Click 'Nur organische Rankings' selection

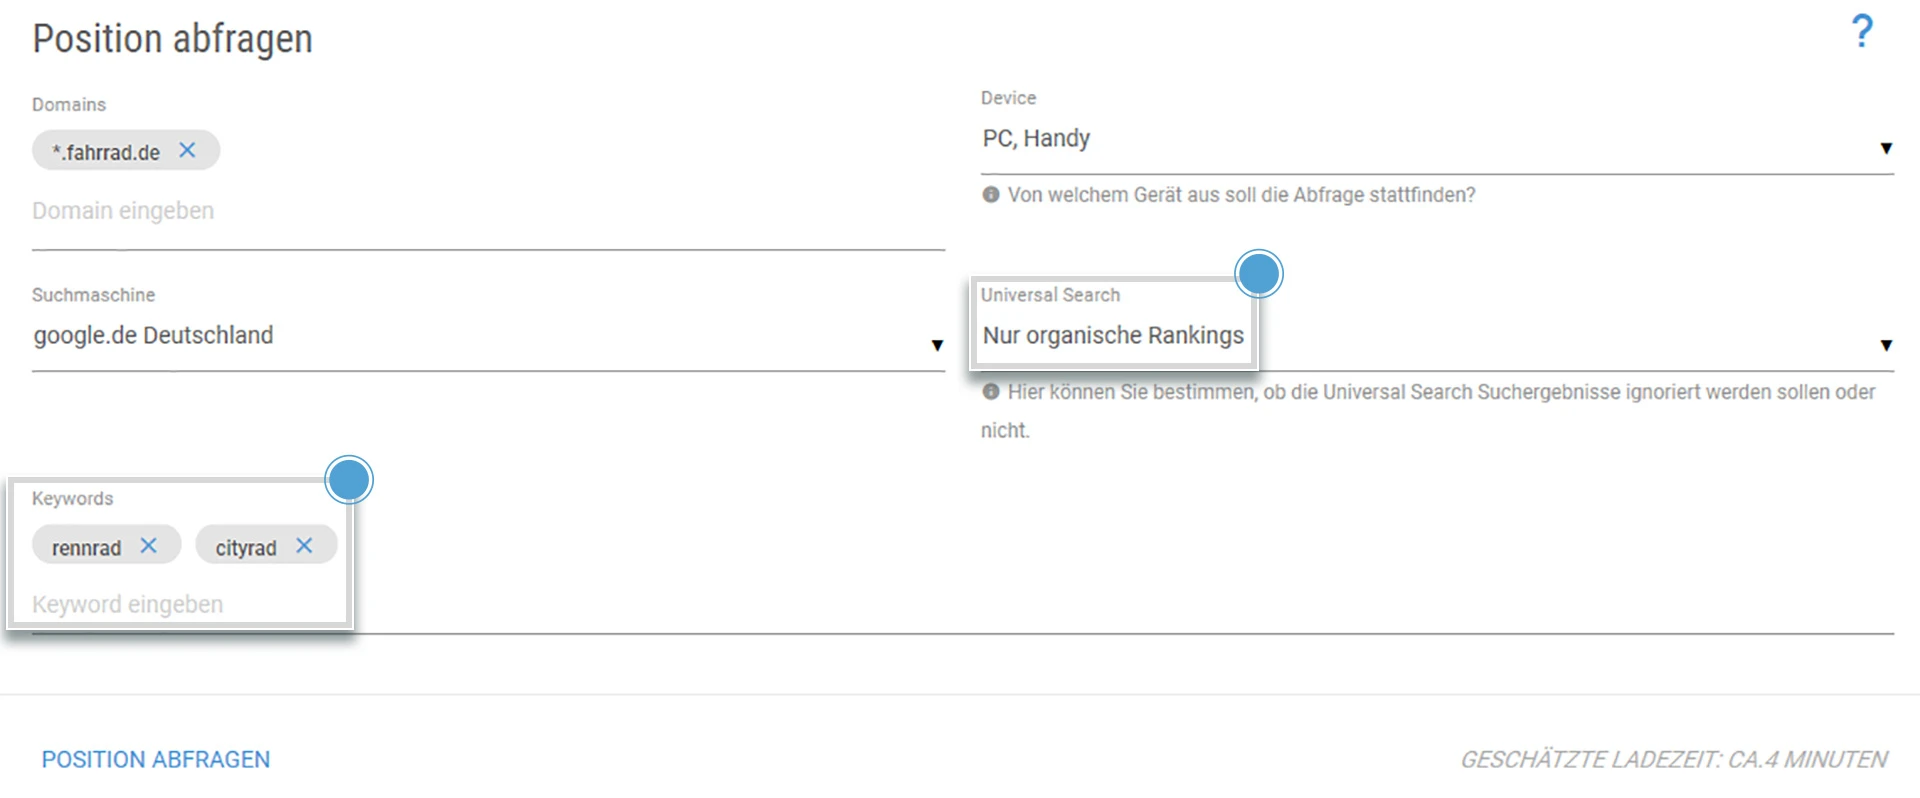point(1112,336)
